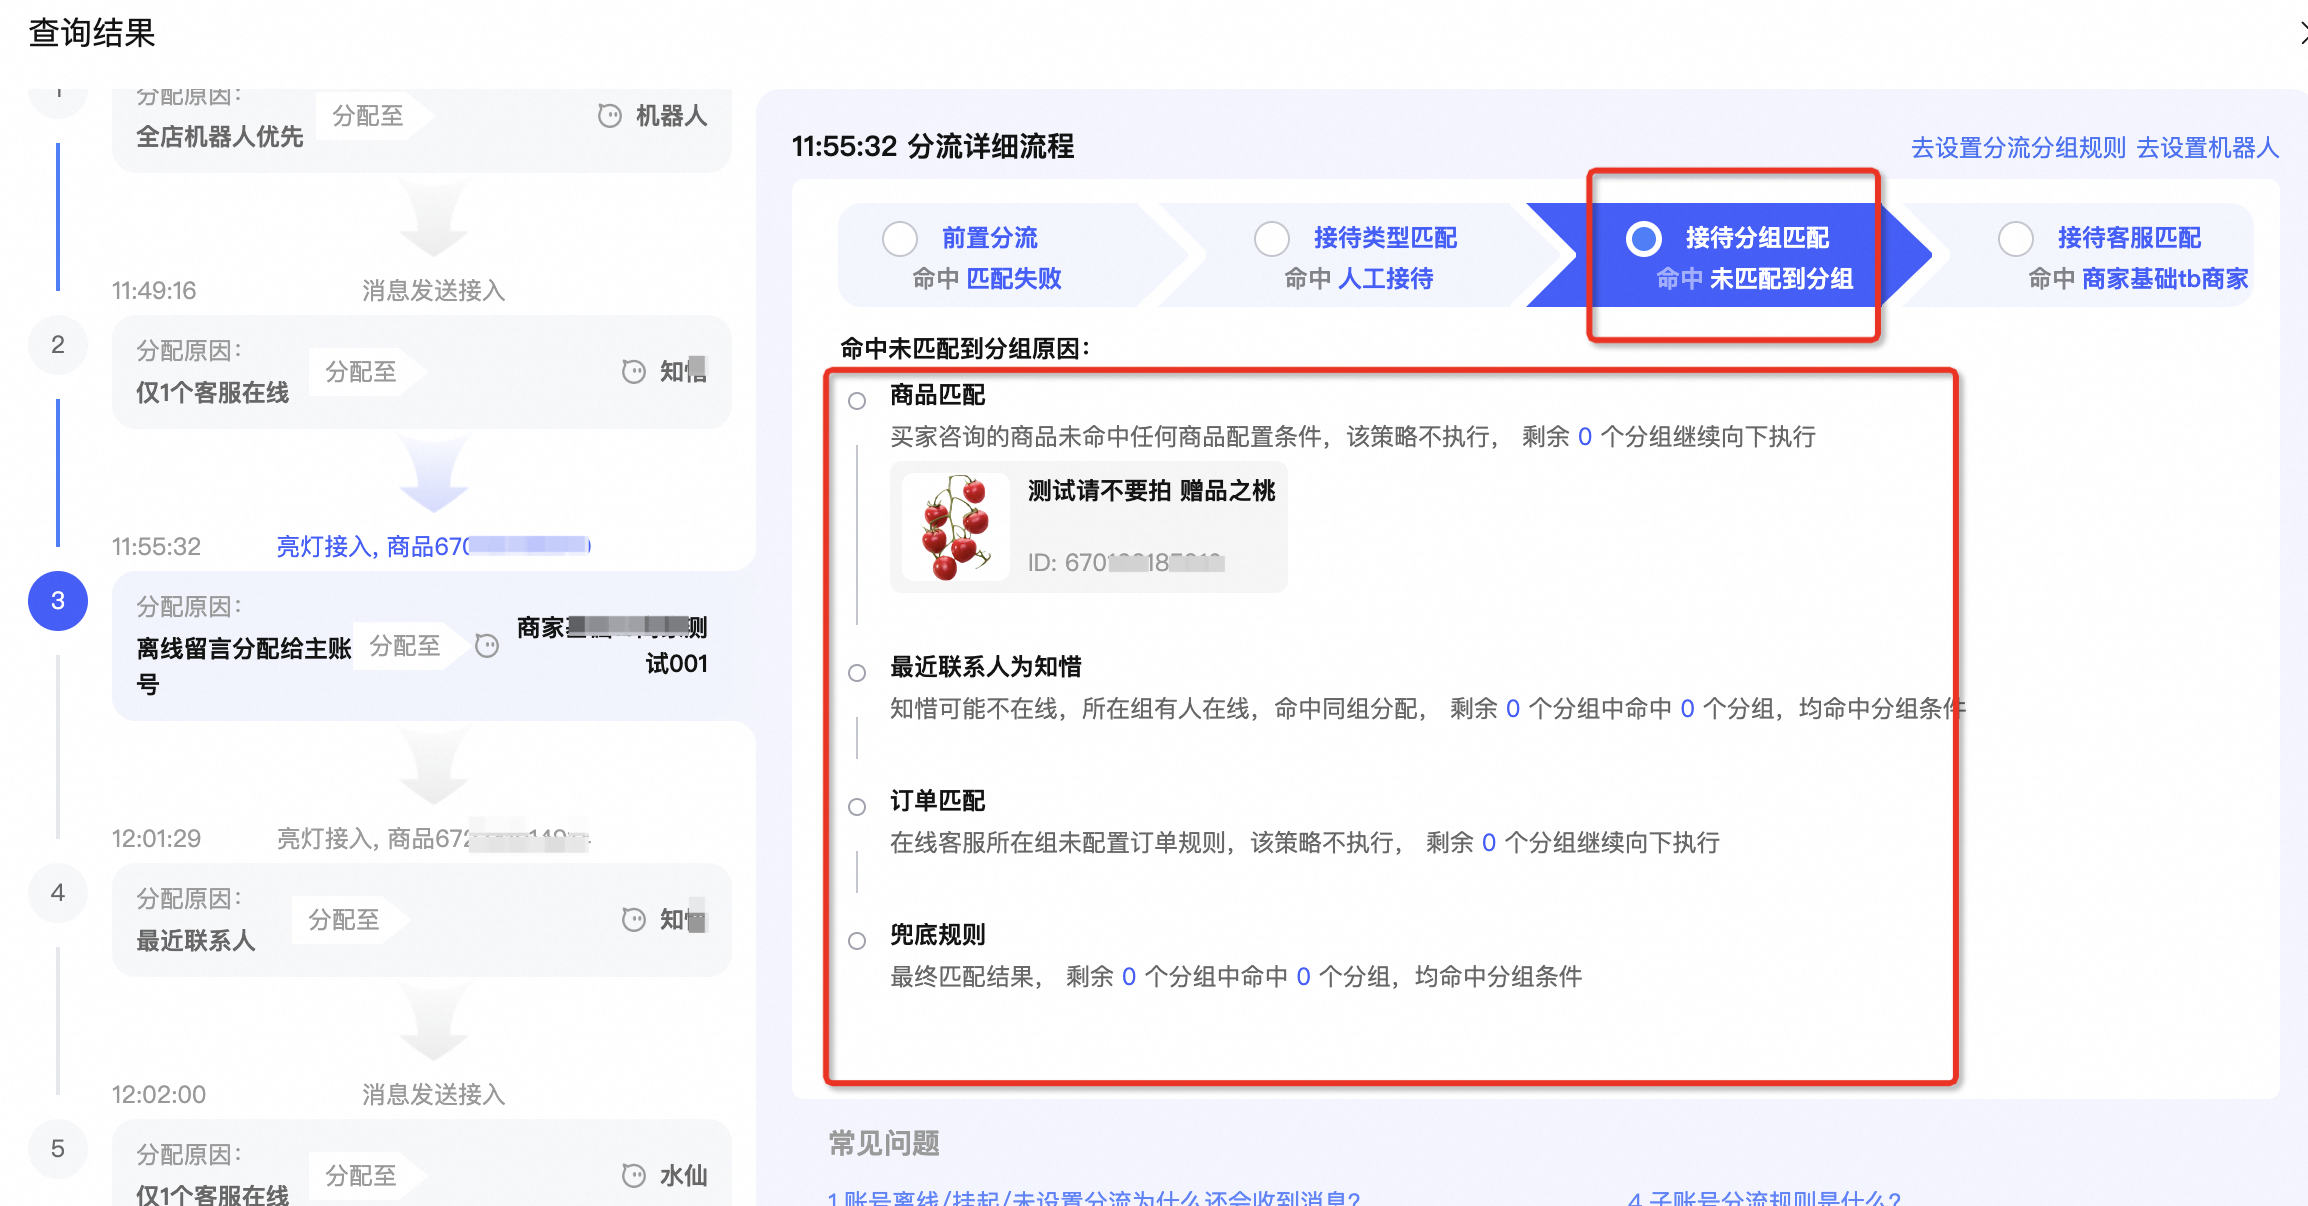Open FAQ 账号离线/挂起/未设置分流 link
Image resolution: width=2308 pixels, height=1206 pixels.
(x=1093, y=1197)
